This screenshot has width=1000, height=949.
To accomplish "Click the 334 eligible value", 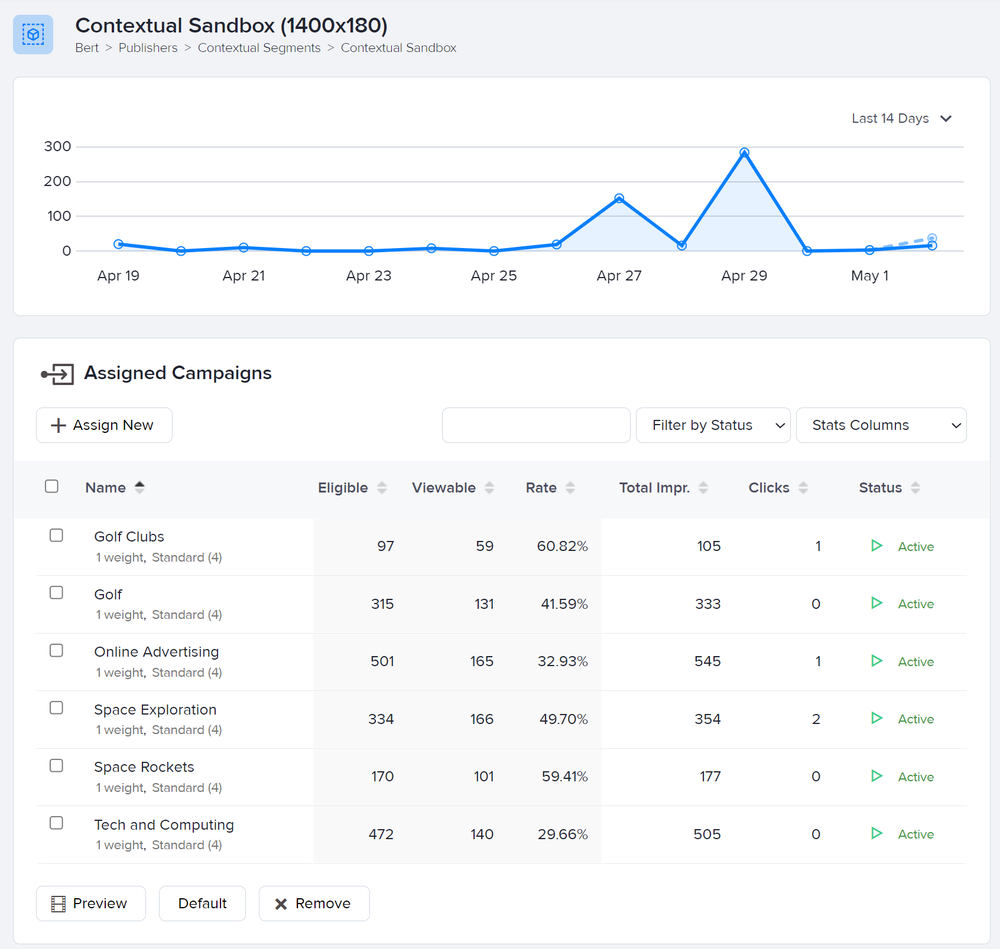I will pyautogui.click(x=381, y=719).
